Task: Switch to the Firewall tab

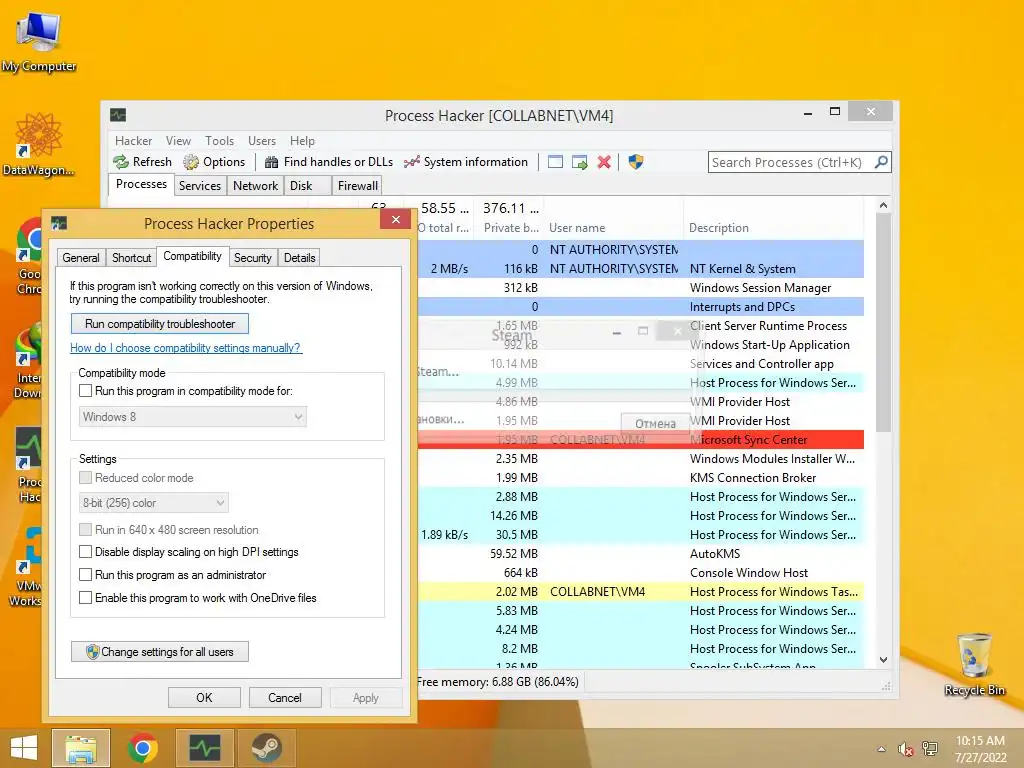Action: [357, 185]
